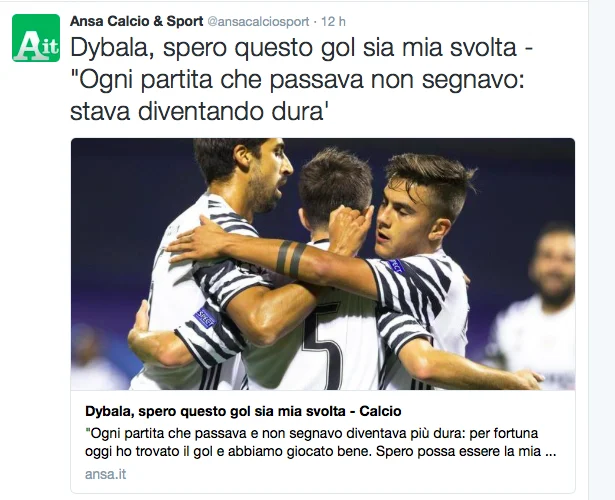Screen dimensions: 615x500
Task: Open the players celebration photo
Action: tap(323, 264)
